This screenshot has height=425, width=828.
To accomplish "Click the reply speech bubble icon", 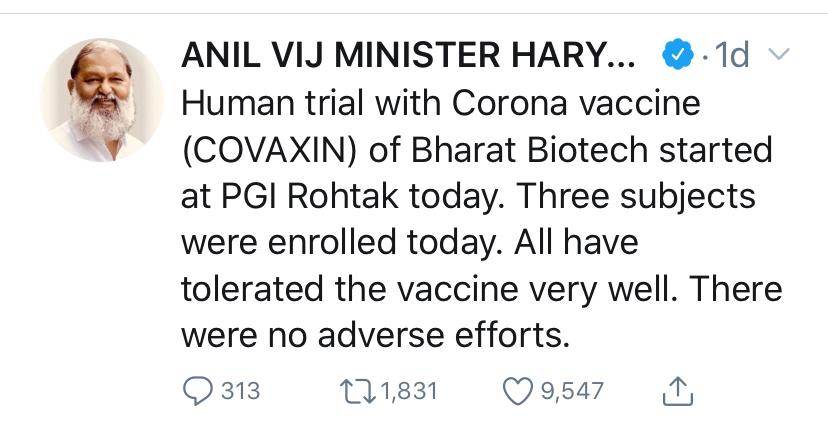I will (197, 391).
